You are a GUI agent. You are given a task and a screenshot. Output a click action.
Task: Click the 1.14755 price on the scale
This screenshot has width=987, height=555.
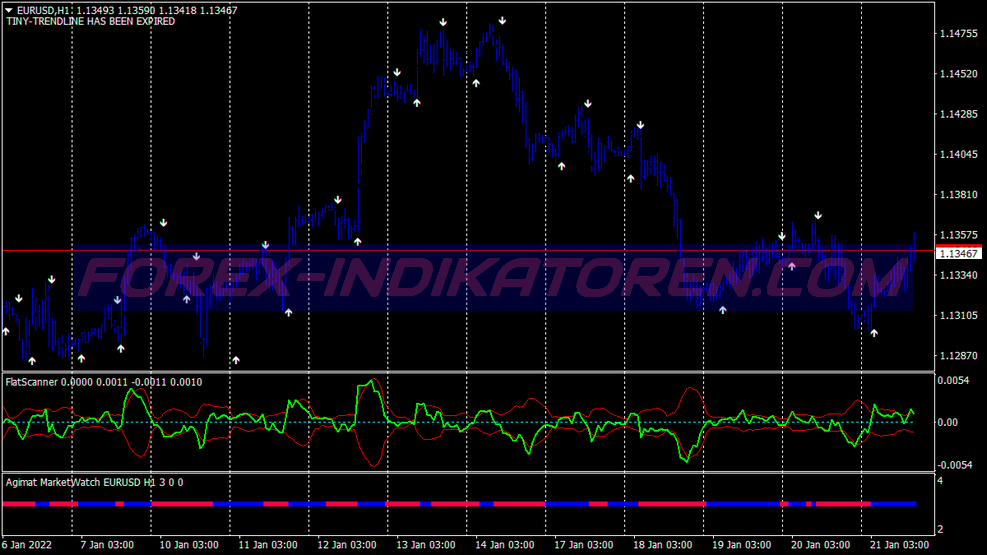958,34
